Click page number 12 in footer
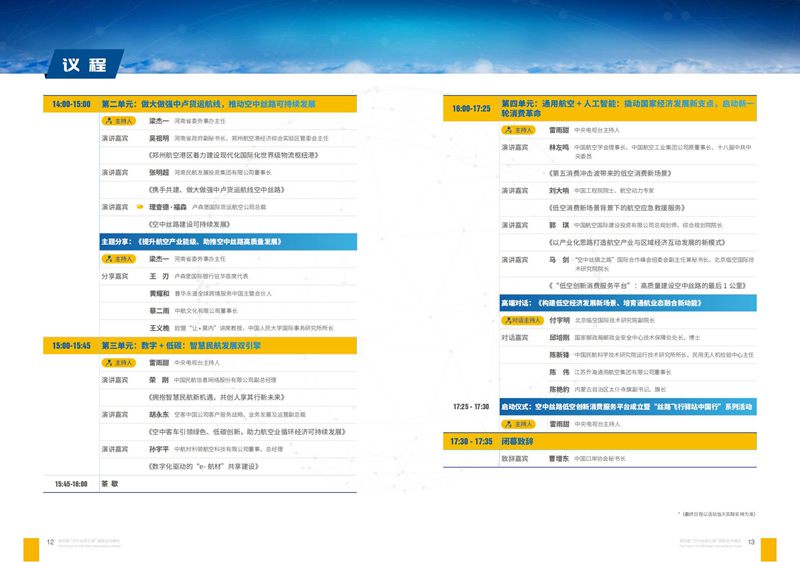This screenshot has width=800, height=562. pos(50,542)
